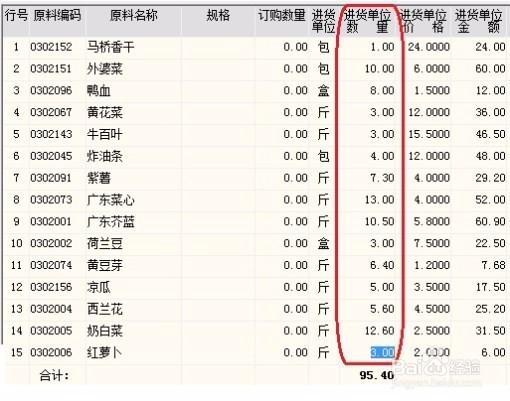Click material code 0302143
The width and height of the screenshot is (510, 401).
click(51, 134)
